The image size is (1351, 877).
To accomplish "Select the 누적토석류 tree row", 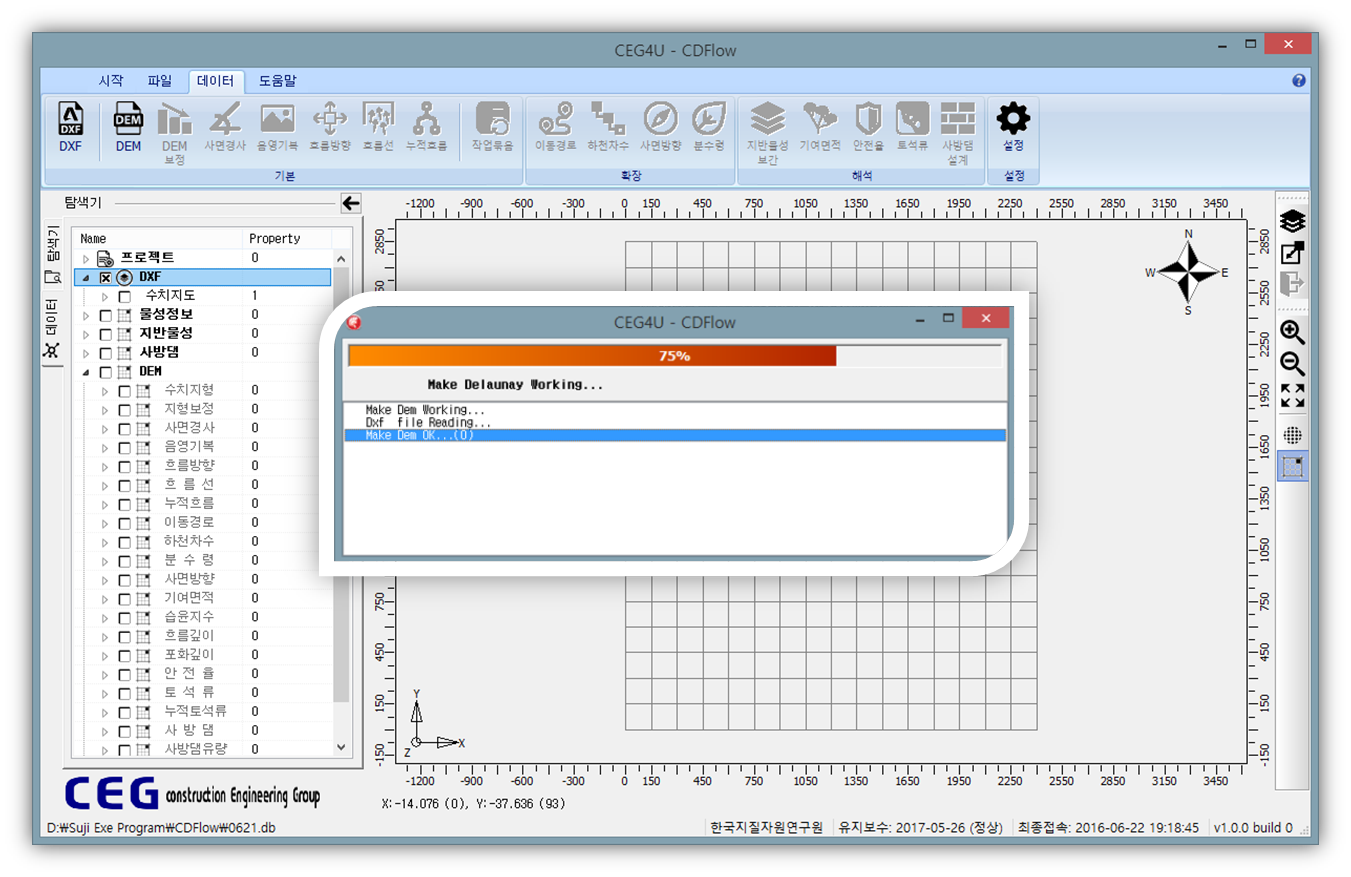I will pyautogui.click(x=203, y=711).
